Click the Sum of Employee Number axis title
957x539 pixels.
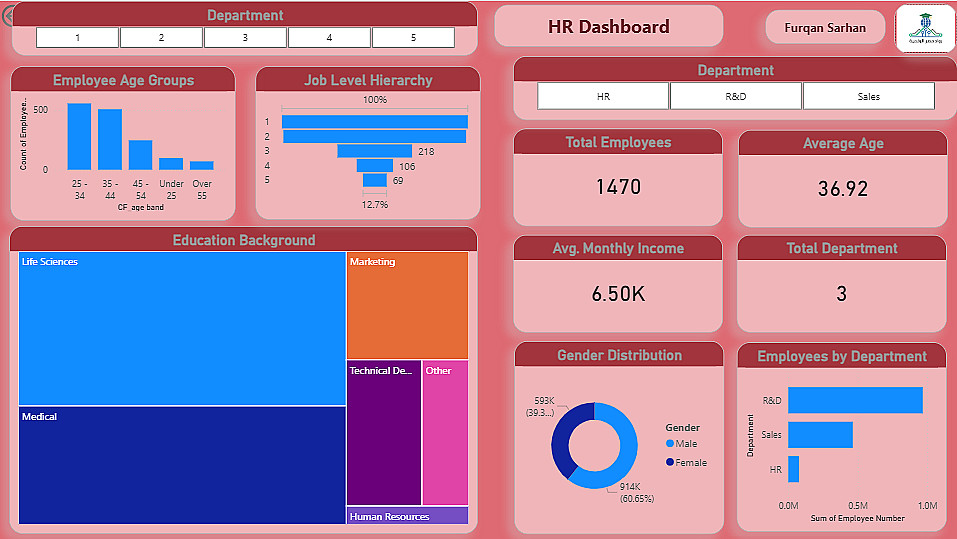click(858, 518)
